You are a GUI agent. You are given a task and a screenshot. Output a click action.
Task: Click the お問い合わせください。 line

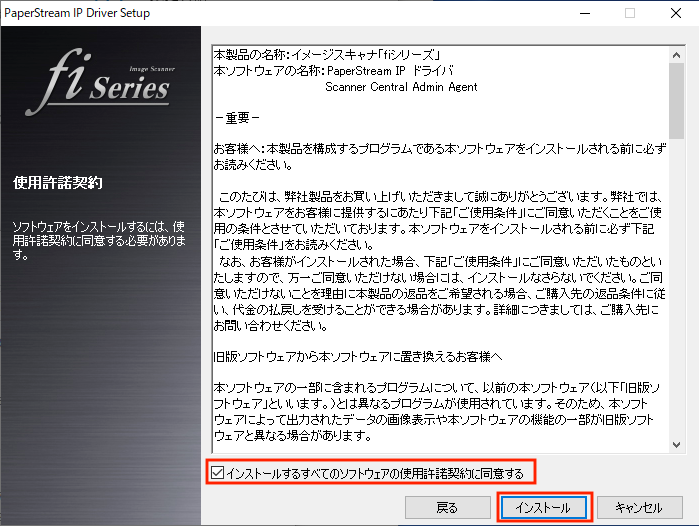pos(271,325)
